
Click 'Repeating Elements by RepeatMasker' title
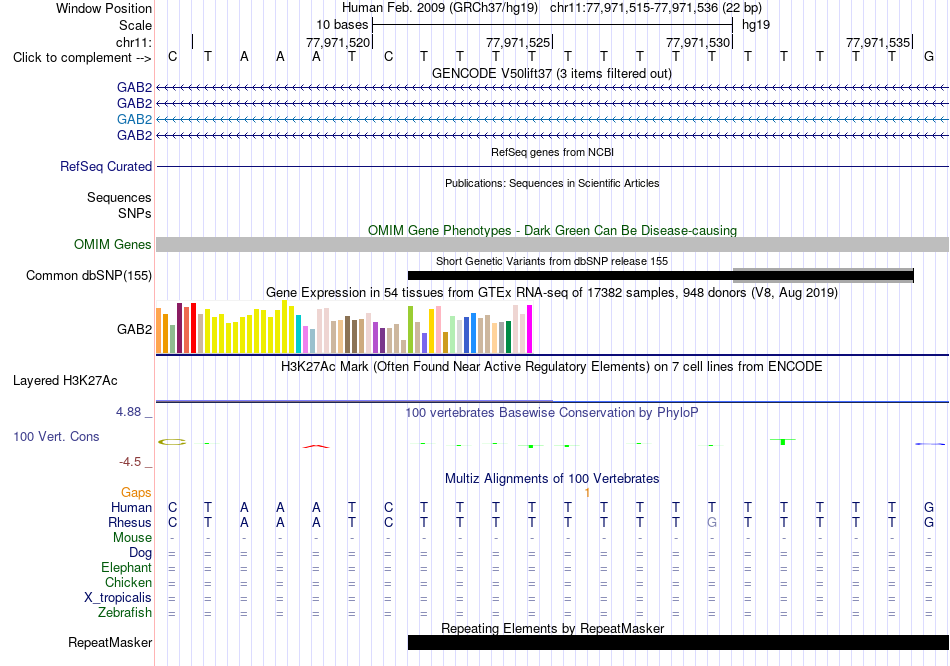tap(552, 628)
